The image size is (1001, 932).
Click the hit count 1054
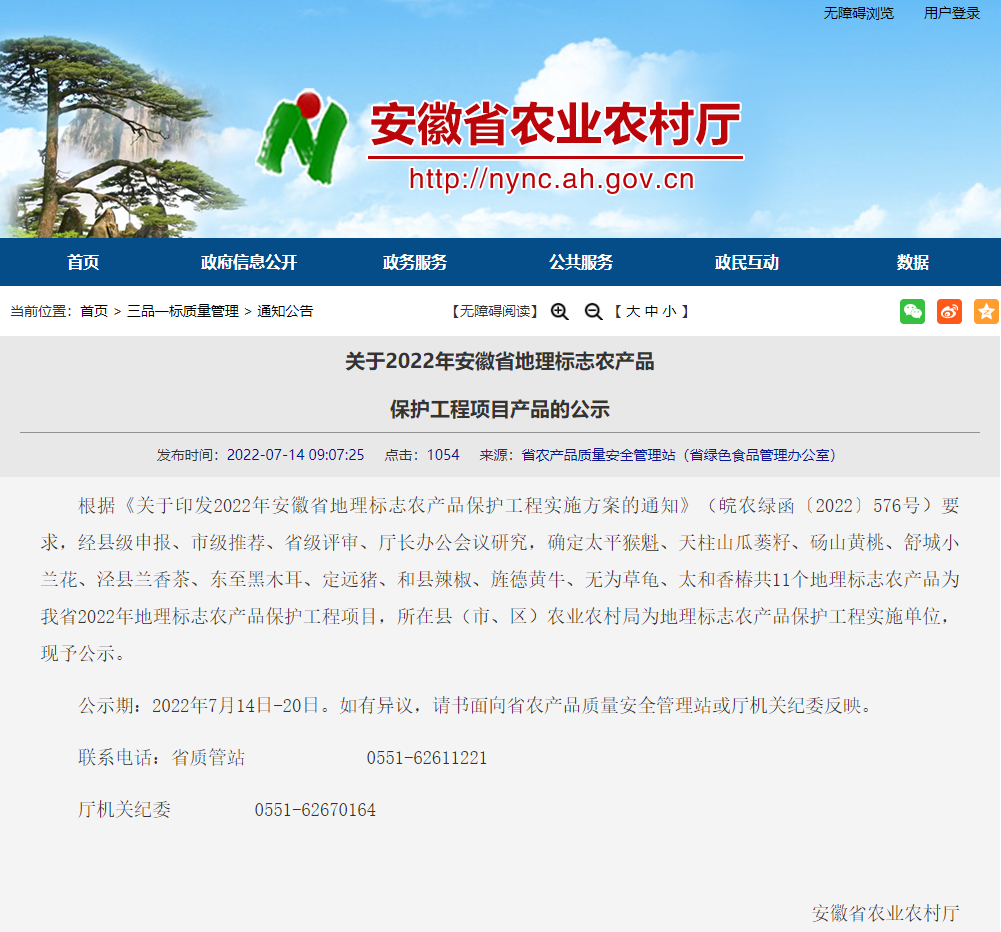point(443,455)
